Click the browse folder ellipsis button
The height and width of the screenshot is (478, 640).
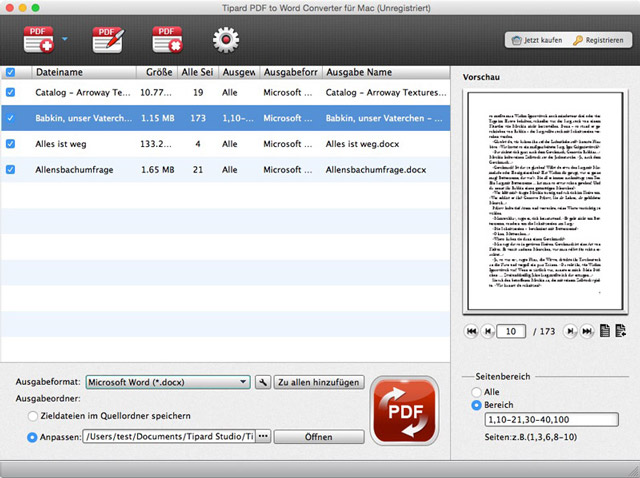click(x=263, y=436)
